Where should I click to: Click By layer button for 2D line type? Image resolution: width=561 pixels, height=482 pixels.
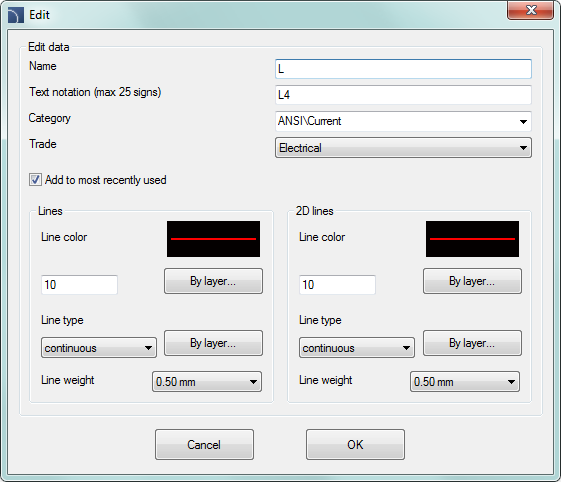point(472,343)
